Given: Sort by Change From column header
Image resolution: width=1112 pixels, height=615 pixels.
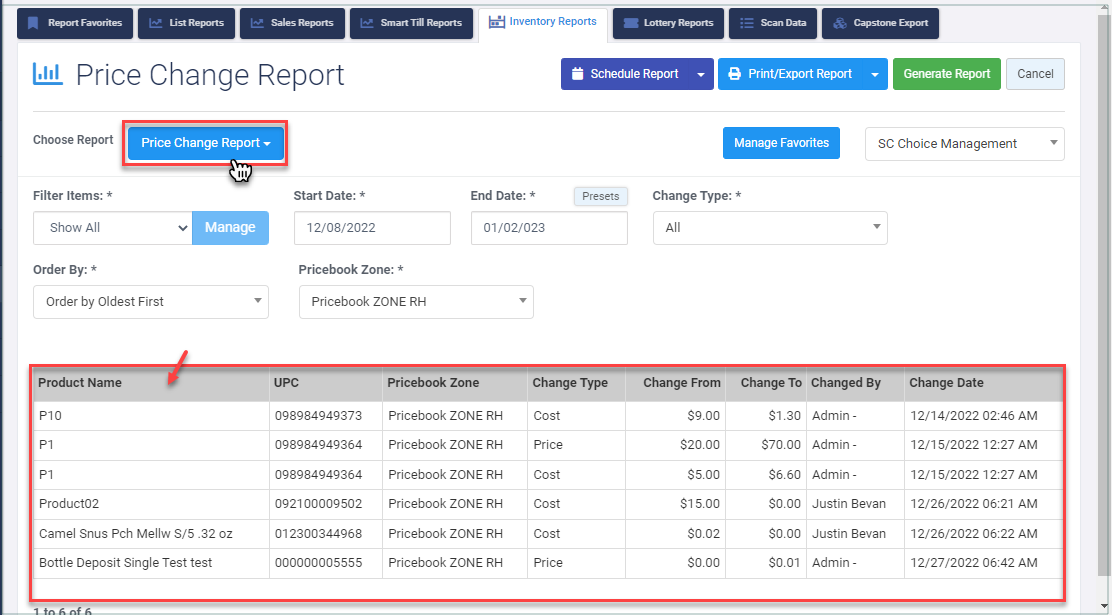Looking at the screenshot, I should tap(675, 384).
